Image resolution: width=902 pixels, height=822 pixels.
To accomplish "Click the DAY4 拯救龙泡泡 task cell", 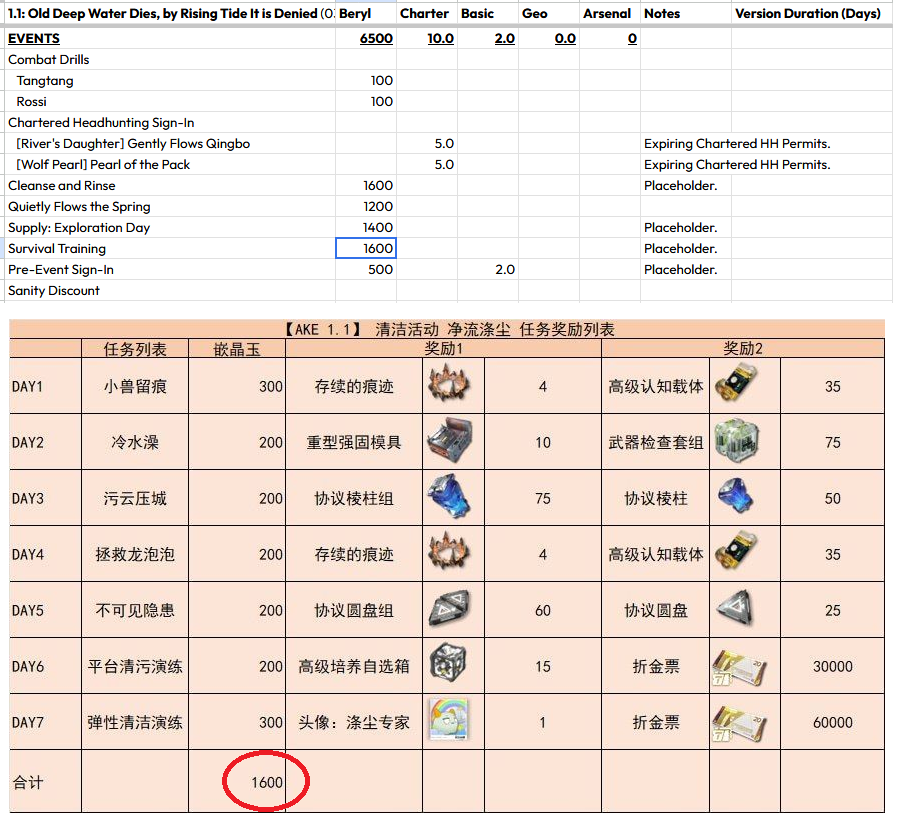I will pos(135,554).
